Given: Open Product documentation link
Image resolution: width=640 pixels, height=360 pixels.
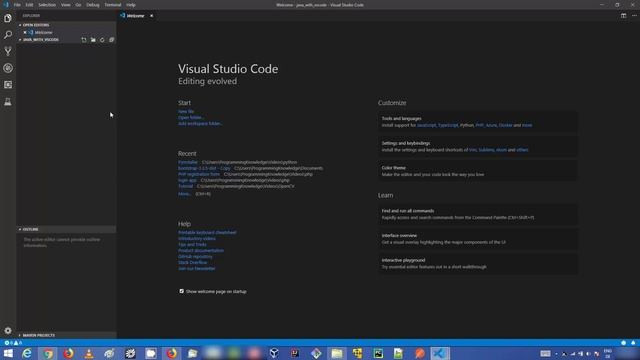Looking at the screenshot, I should [201, 251].
